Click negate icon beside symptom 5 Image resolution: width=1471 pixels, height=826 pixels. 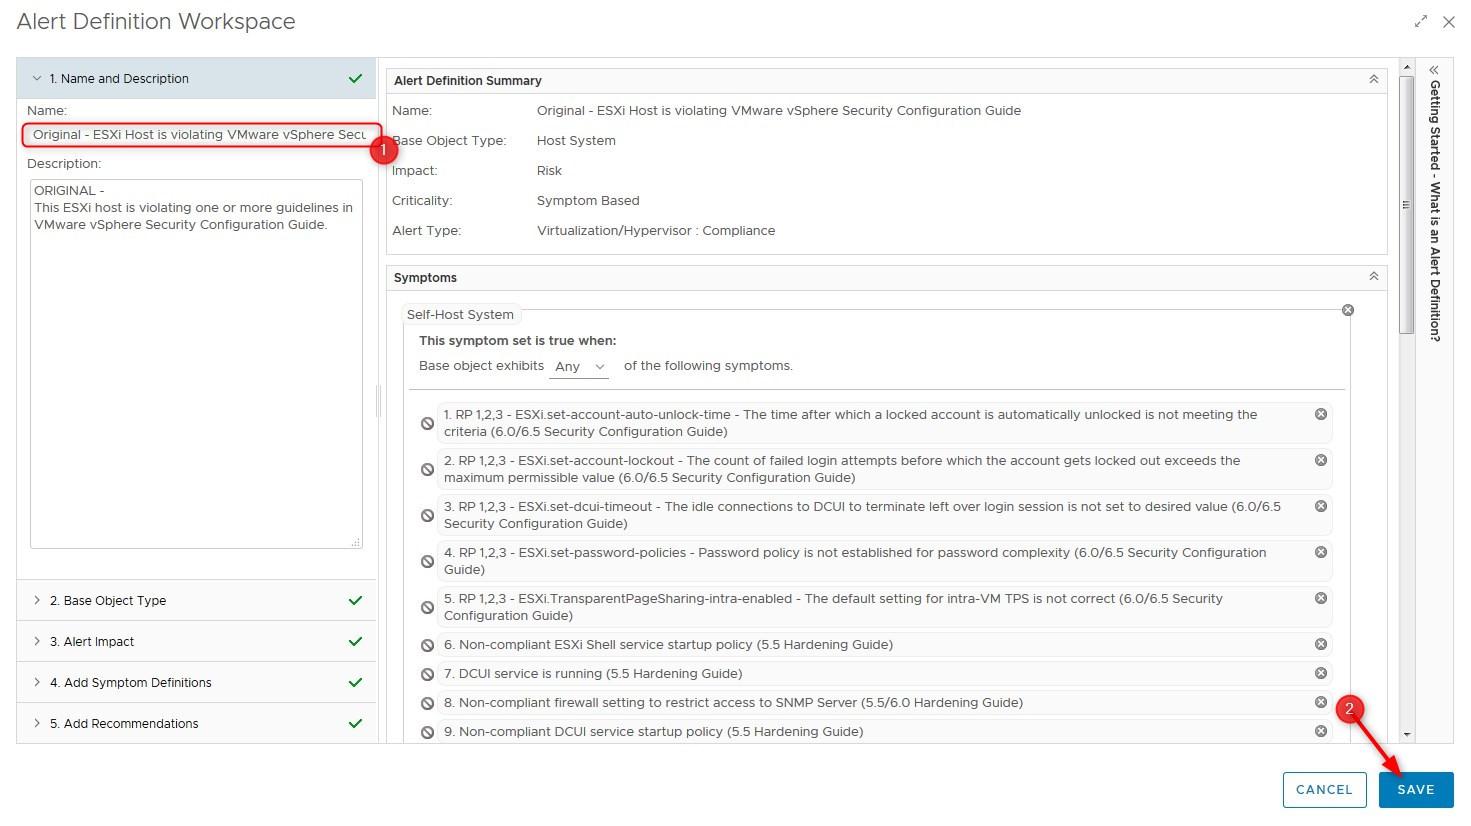[x=427, y=608]
